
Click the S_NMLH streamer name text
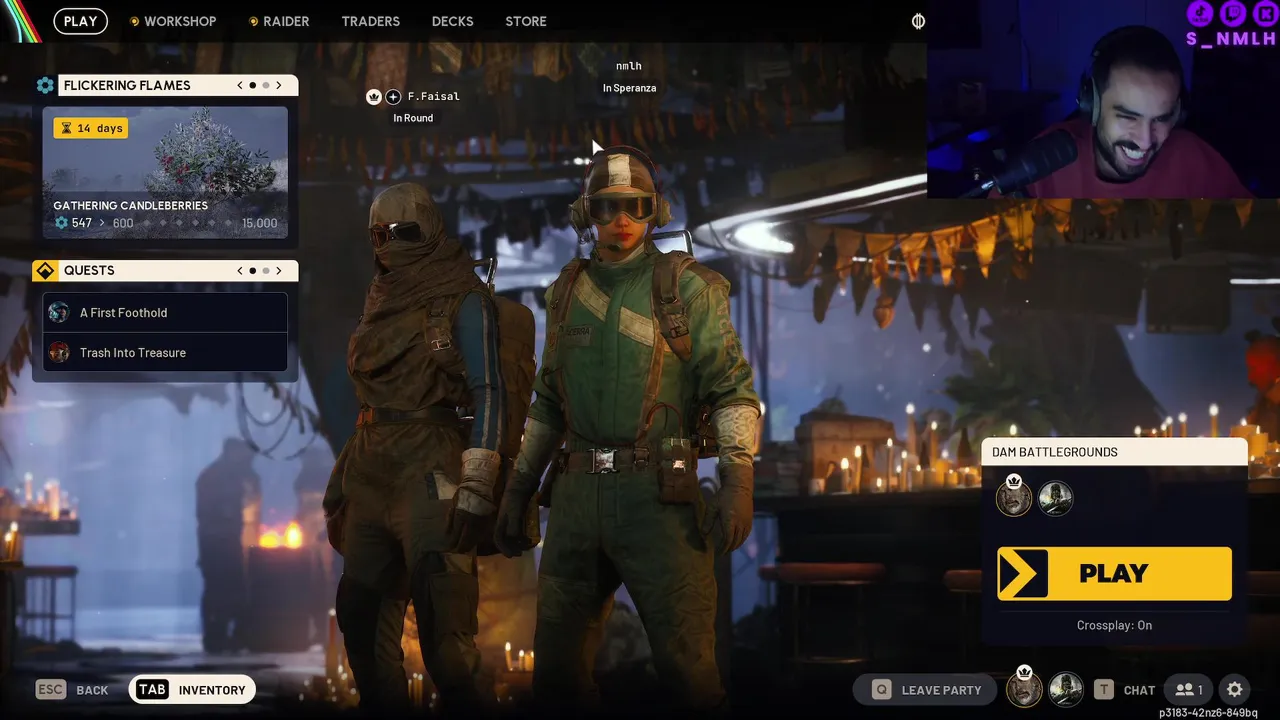[x=1231, y=39]
